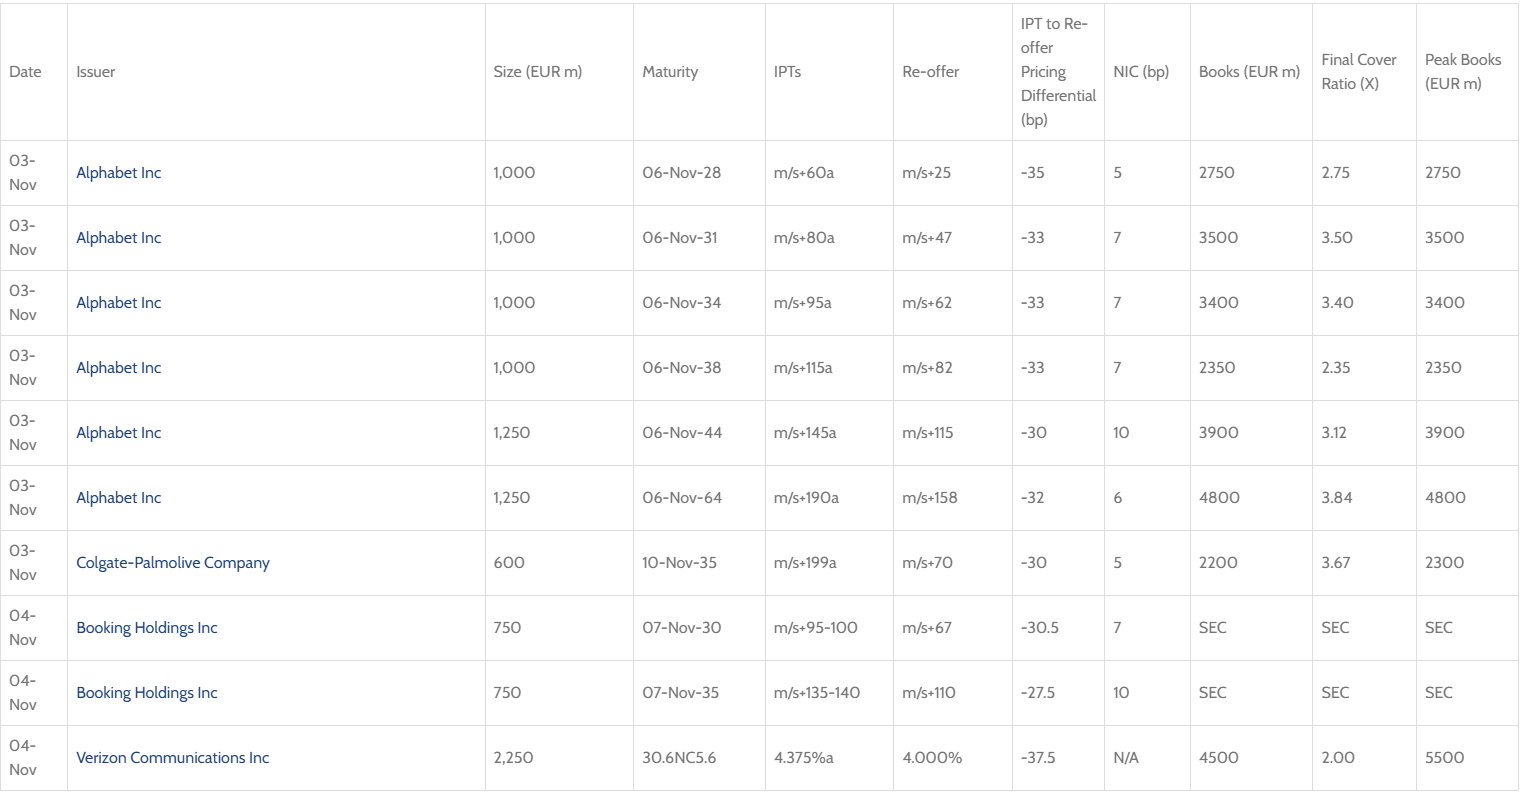
Task: Click Alphabet Inc link for 06-Nov-44 maturity
Action: click(119, 433)
